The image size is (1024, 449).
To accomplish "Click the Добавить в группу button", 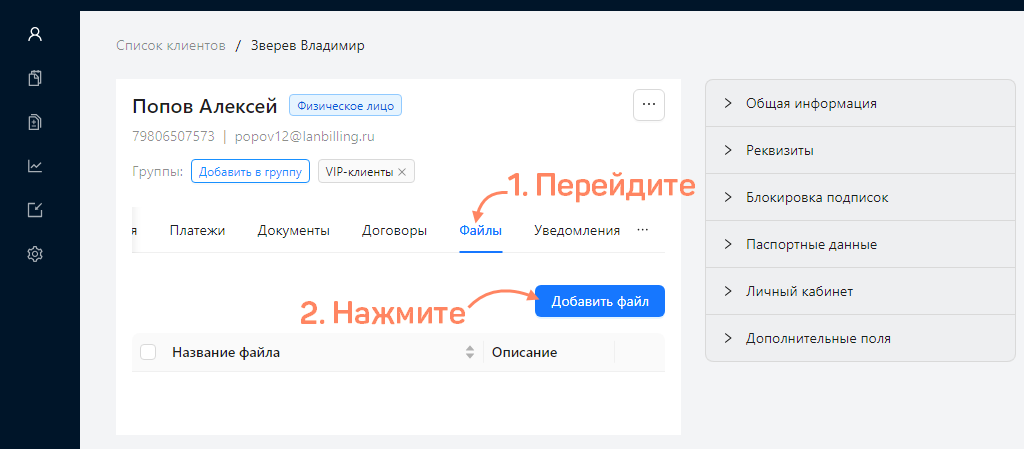I will click(x=250, y=172).
